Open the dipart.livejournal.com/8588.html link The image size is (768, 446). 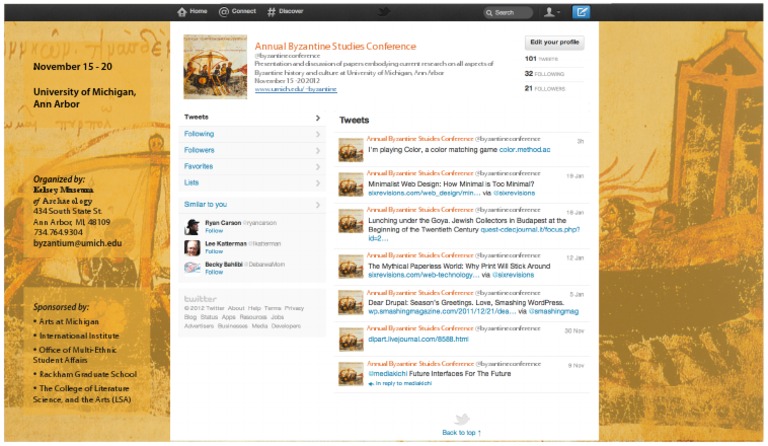(x=418, y=339)
